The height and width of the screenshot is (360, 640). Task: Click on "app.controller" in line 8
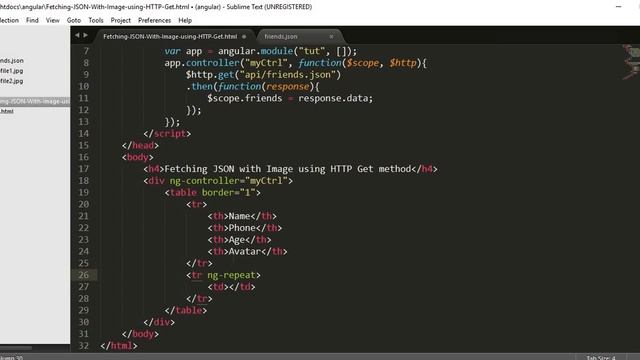(202, 63)
